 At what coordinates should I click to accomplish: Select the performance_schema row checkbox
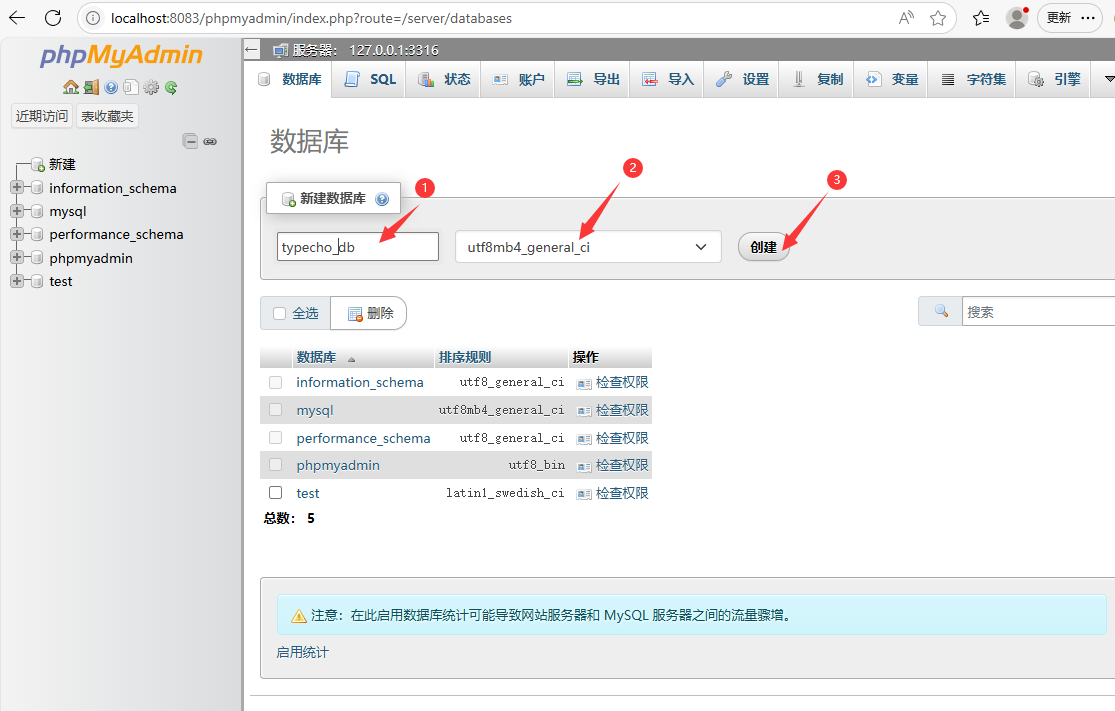click(x=276, y=437)
